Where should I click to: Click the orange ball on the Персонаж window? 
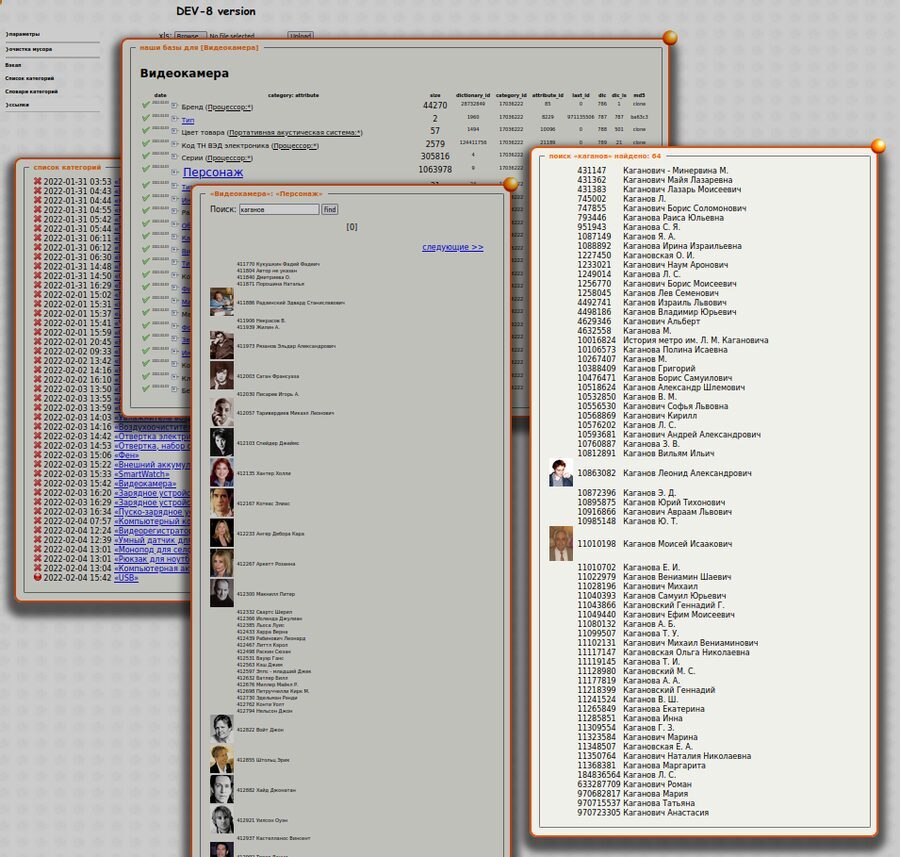tap(510, 184)
